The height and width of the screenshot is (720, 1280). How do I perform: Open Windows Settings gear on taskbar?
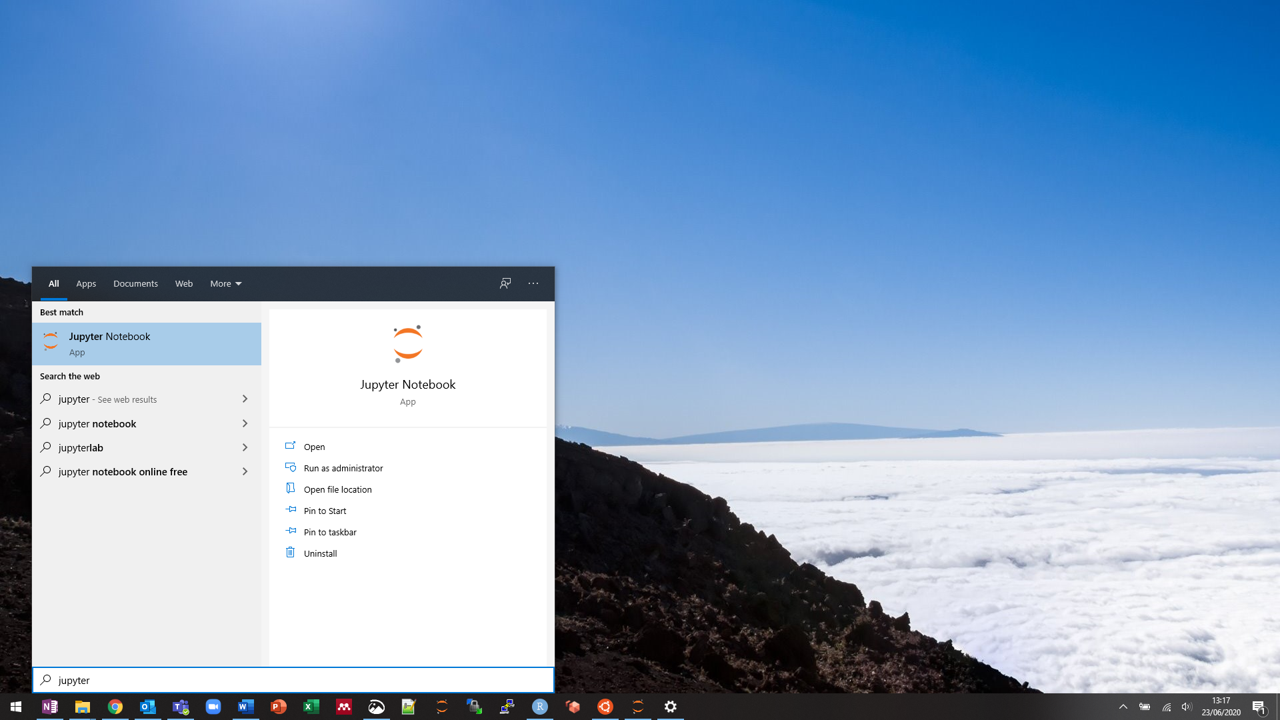pos(671,707)
